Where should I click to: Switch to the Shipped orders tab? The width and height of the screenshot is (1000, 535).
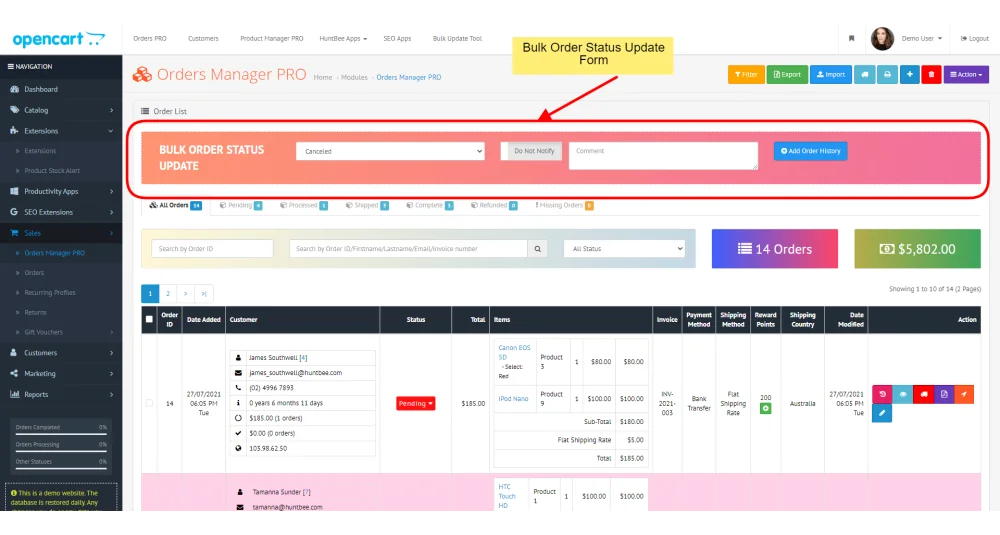[x=367, y=205]
